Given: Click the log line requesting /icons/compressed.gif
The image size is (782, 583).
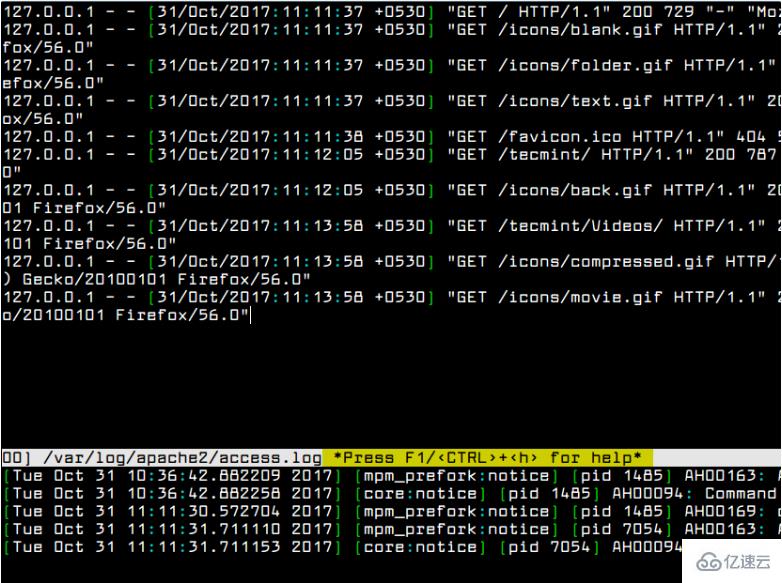Looking at the screenshot, I should (391, 261).
